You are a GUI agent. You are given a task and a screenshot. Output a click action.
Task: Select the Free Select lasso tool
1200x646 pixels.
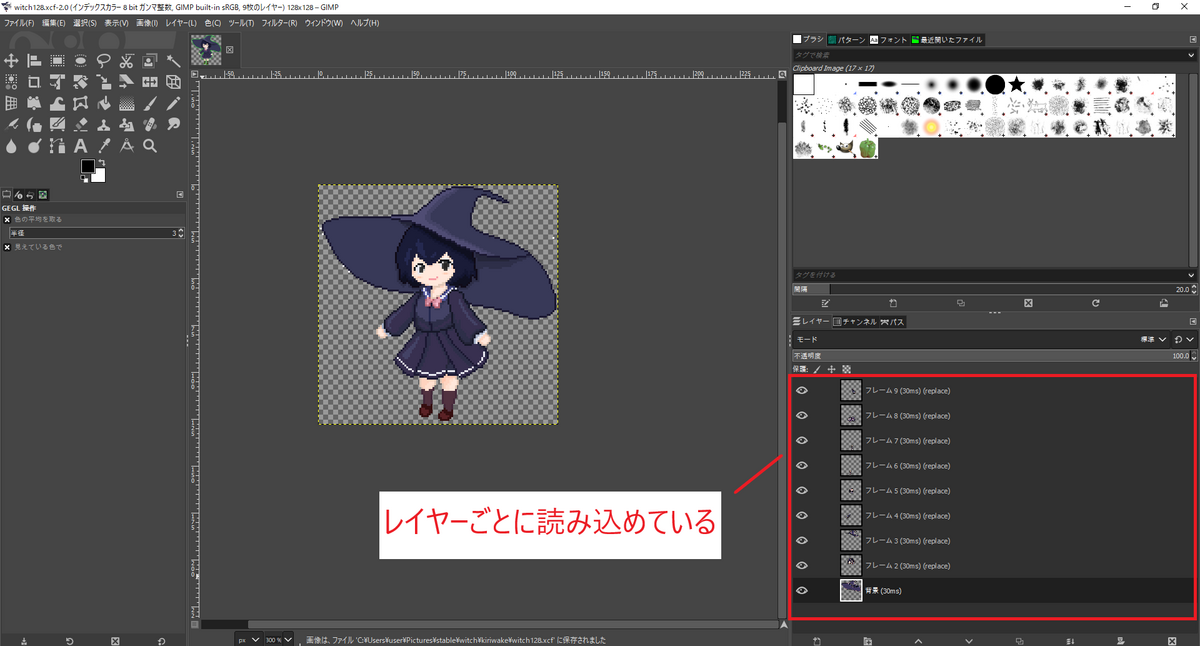coord(103,60)
